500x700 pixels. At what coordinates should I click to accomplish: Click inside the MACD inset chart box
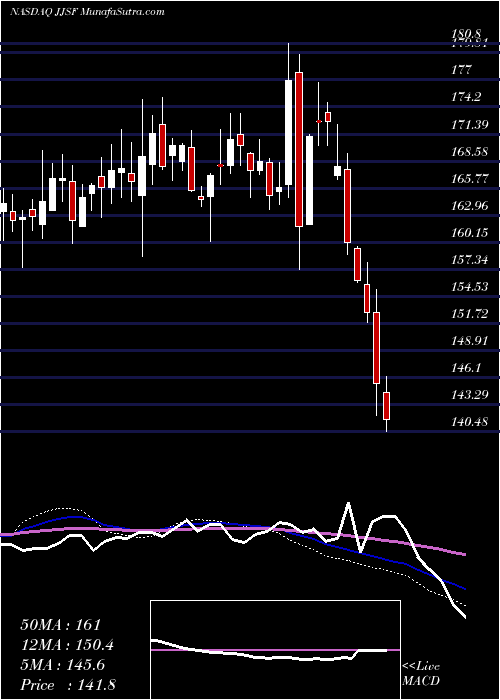tap(275, 650)
